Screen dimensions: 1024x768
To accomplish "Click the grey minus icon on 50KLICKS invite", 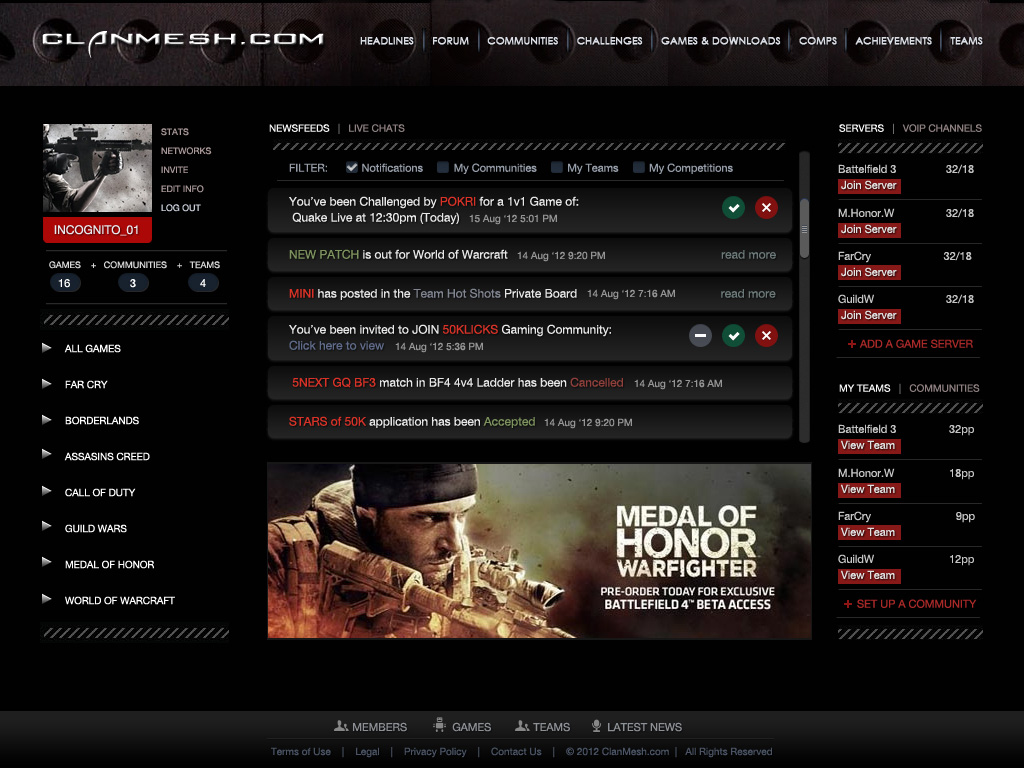I will click(701, 336).
